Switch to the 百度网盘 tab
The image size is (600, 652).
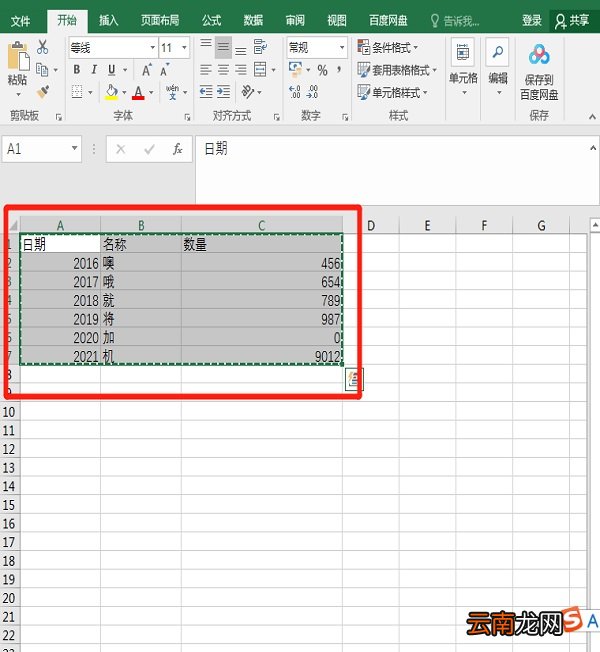[x=388, y=20]
